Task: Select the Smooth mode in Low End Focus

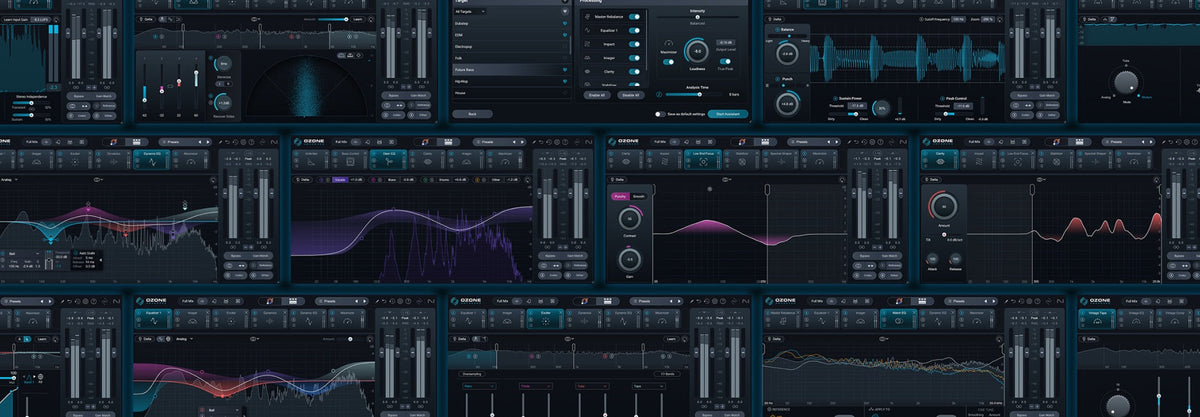Action: click(639, 197)
